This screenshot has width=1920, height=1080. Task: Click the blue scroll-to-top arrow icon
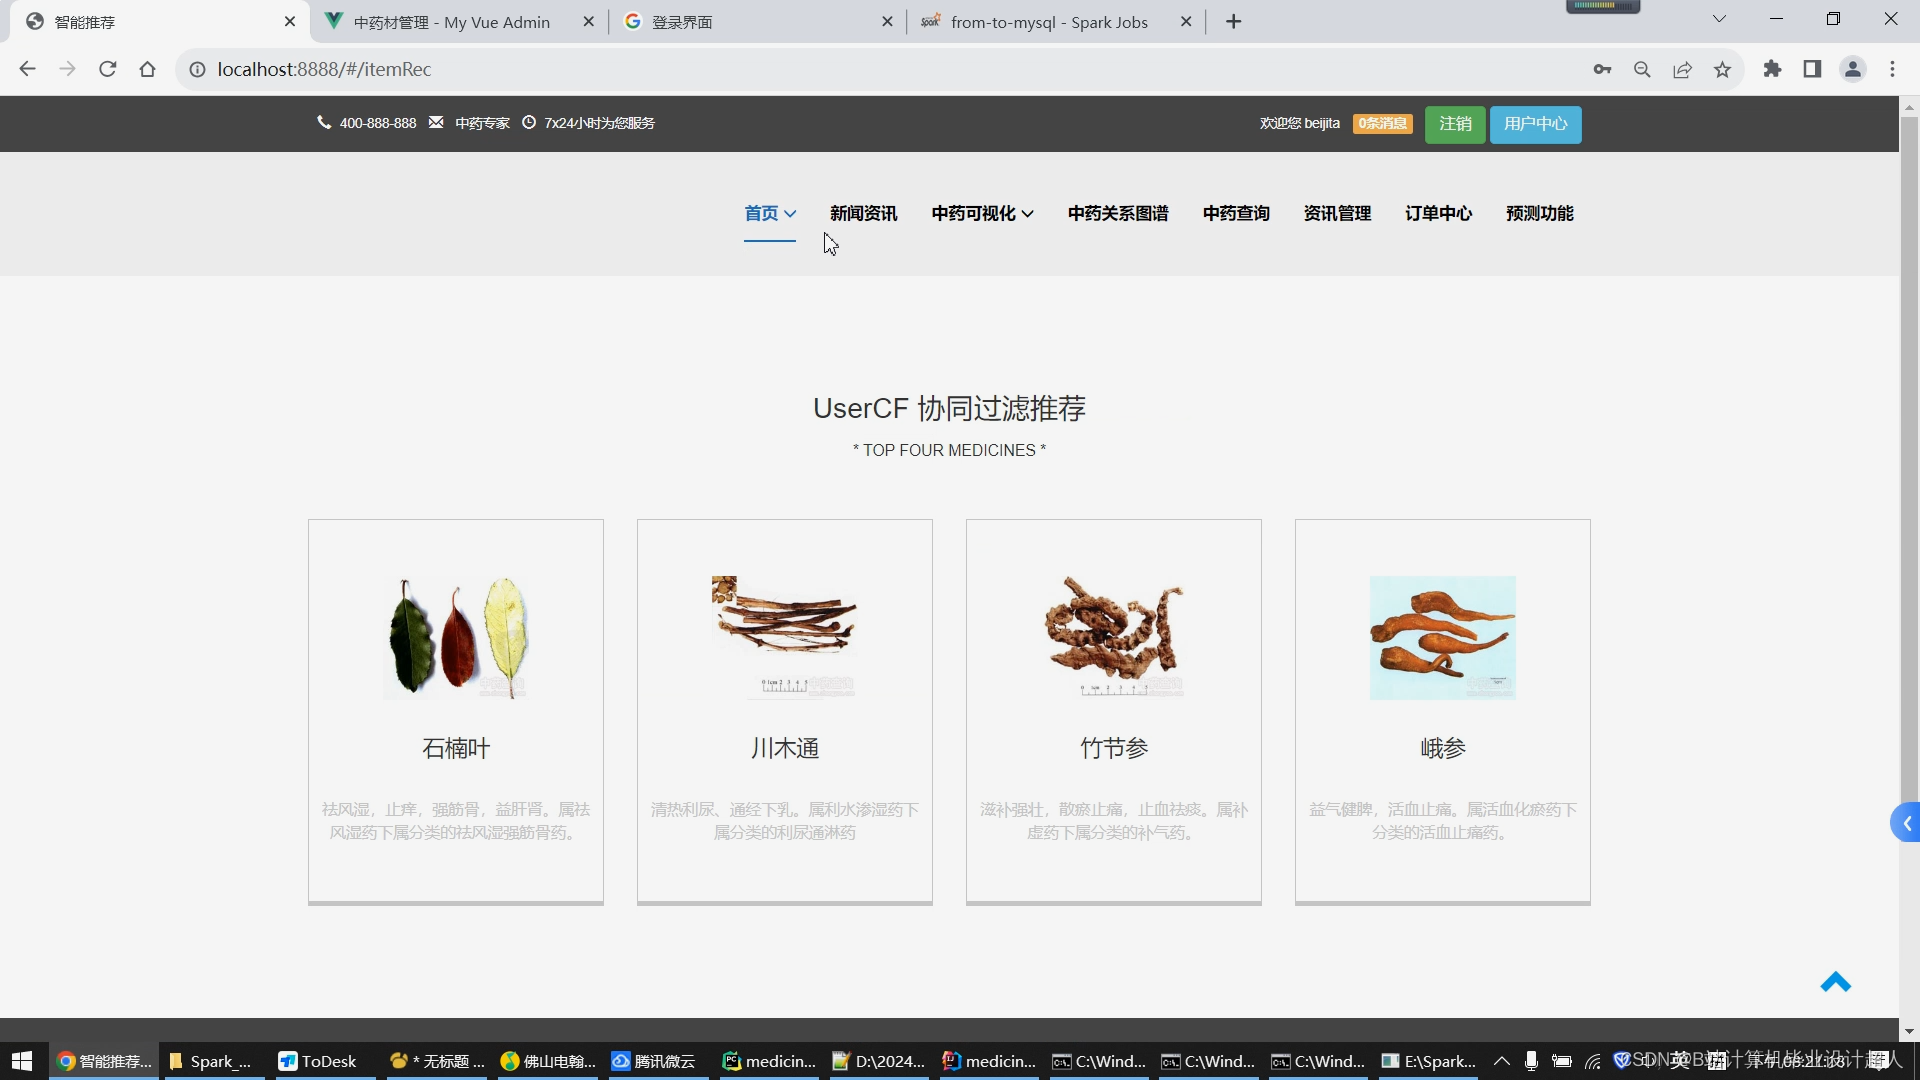[1835, 983]
